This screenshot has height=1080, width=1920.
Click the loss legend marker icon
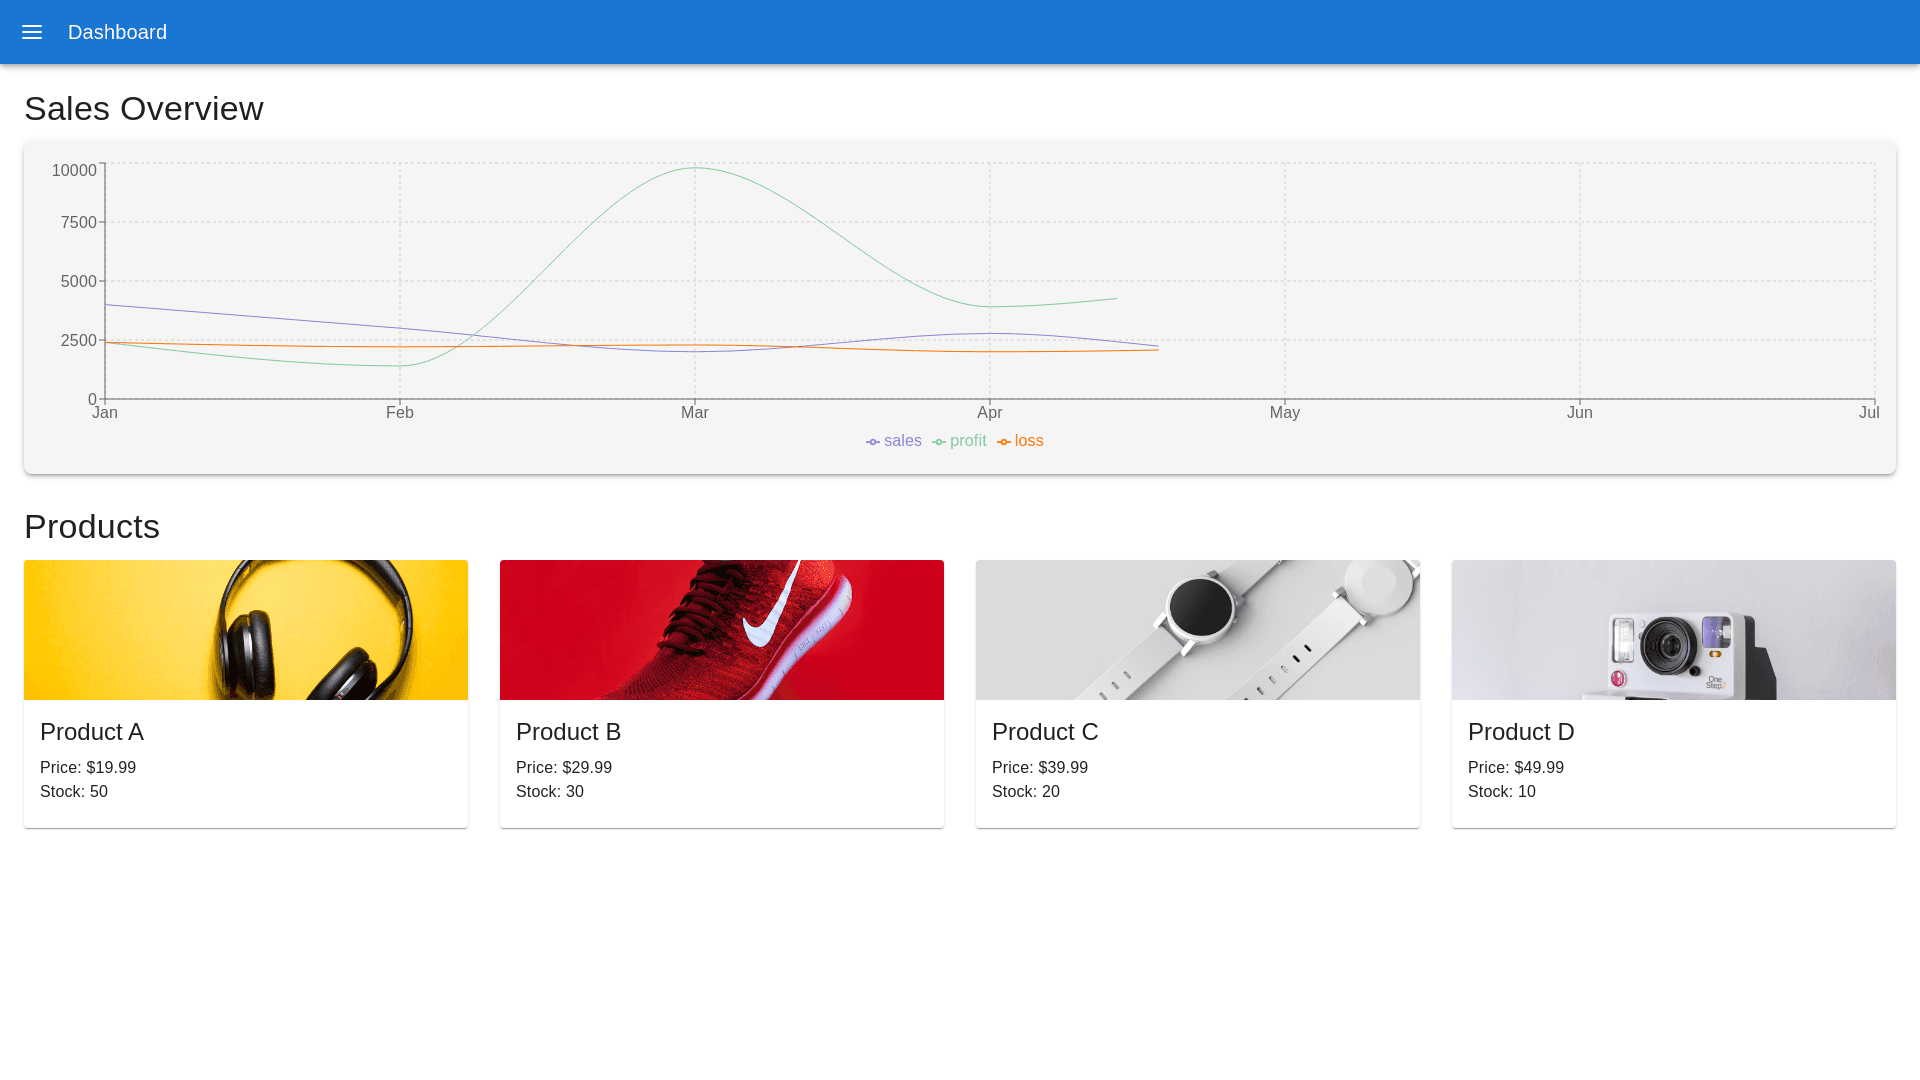click(1004, 442)
